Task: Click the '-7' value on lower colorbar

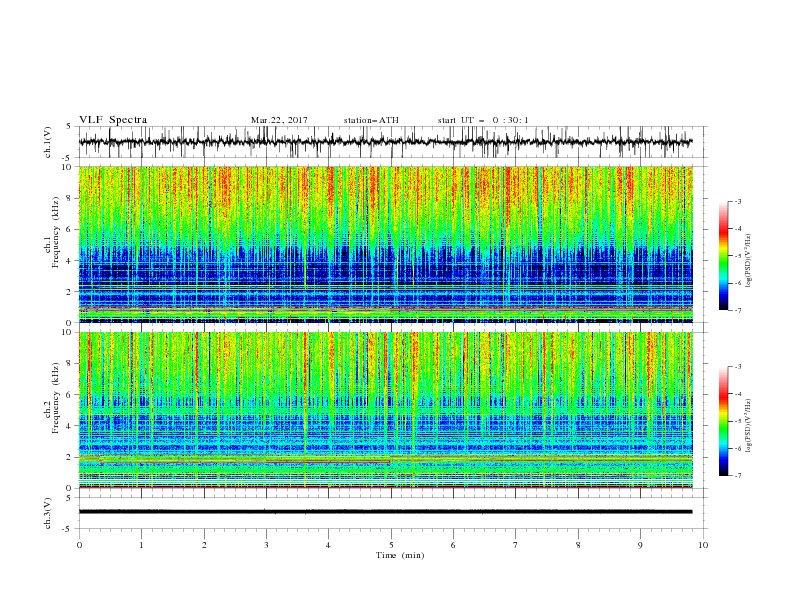Action: (738, 475)
